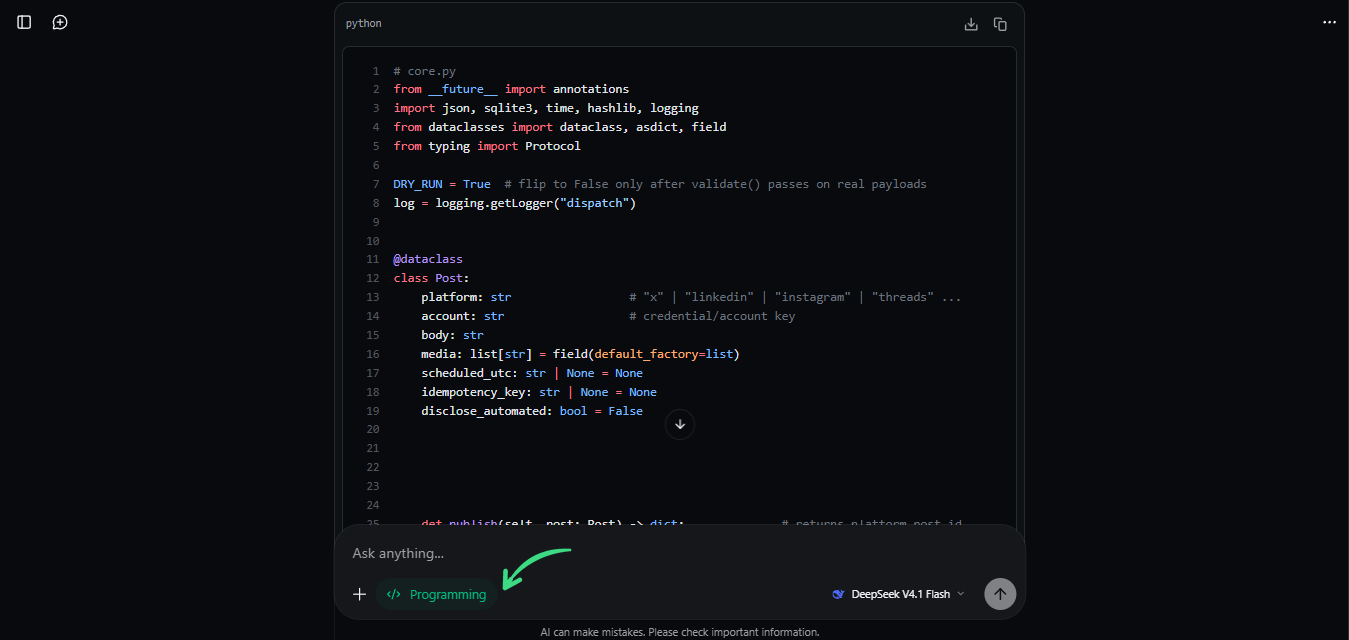Start a new chat
1349x640 pixels.
[60, 22]
